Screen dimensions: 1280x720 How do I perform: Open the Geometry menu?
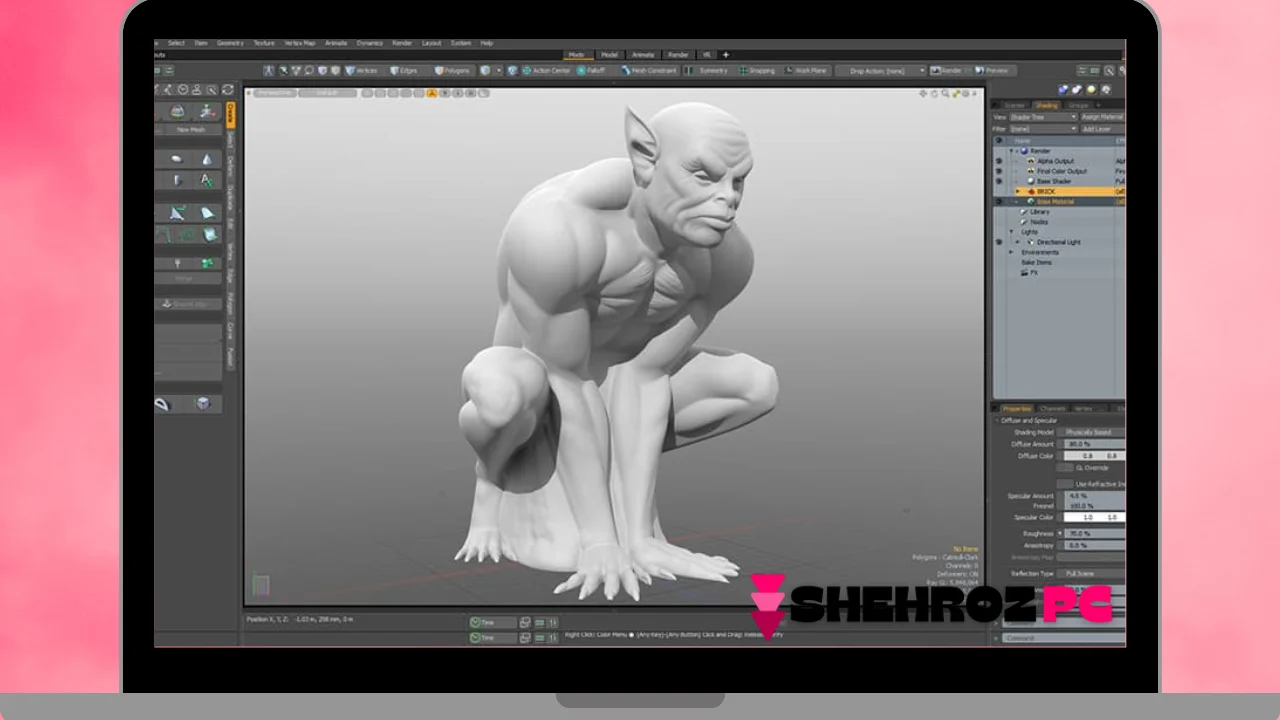click(230, 43)
